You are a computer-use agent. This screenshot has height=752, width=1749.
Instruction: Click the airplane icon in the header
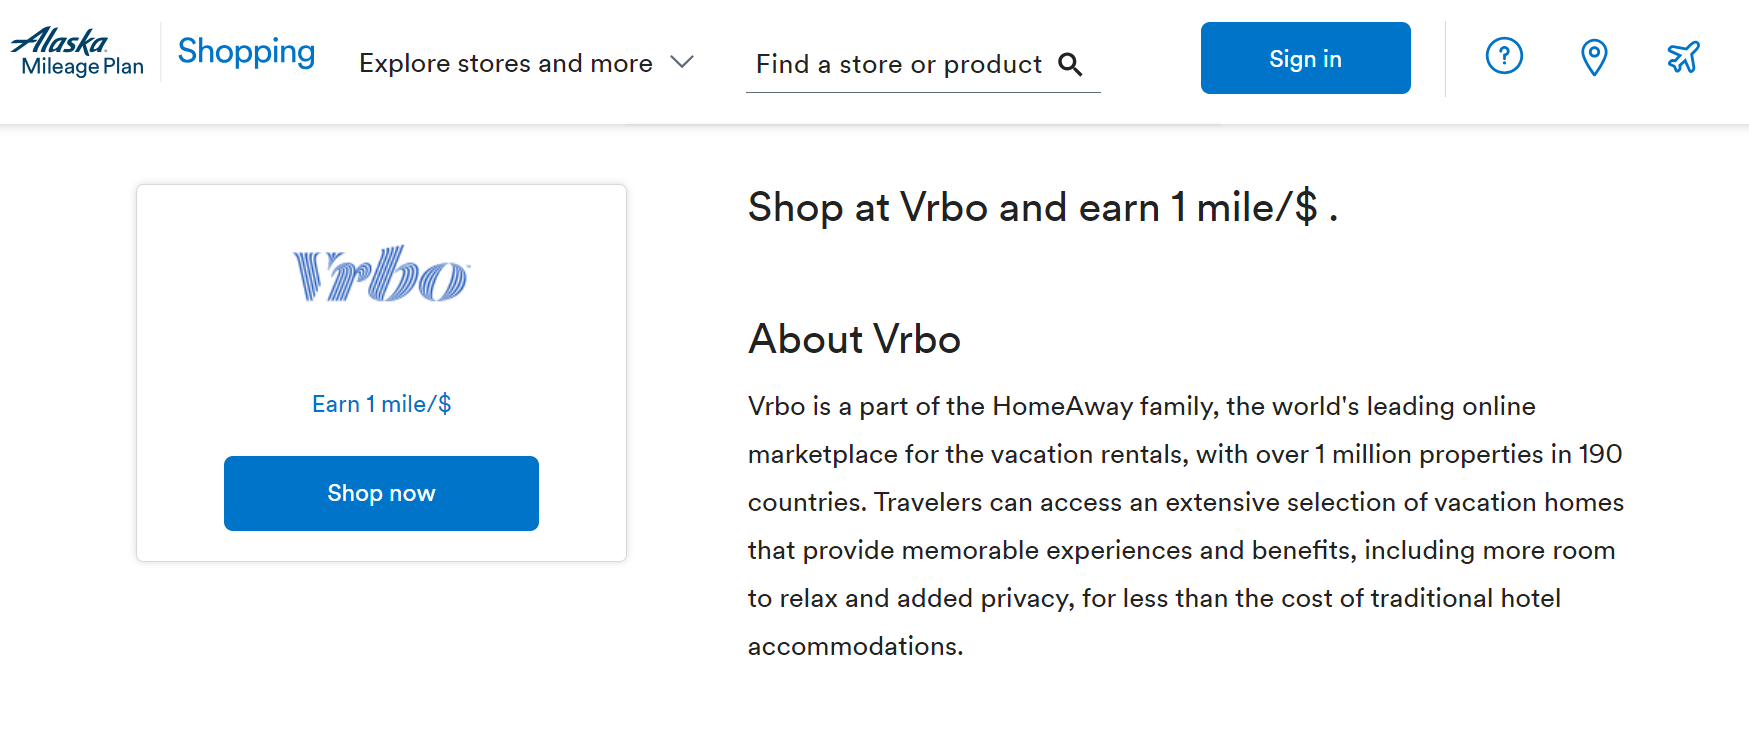pyautogui.click(x=1683, y=57)
